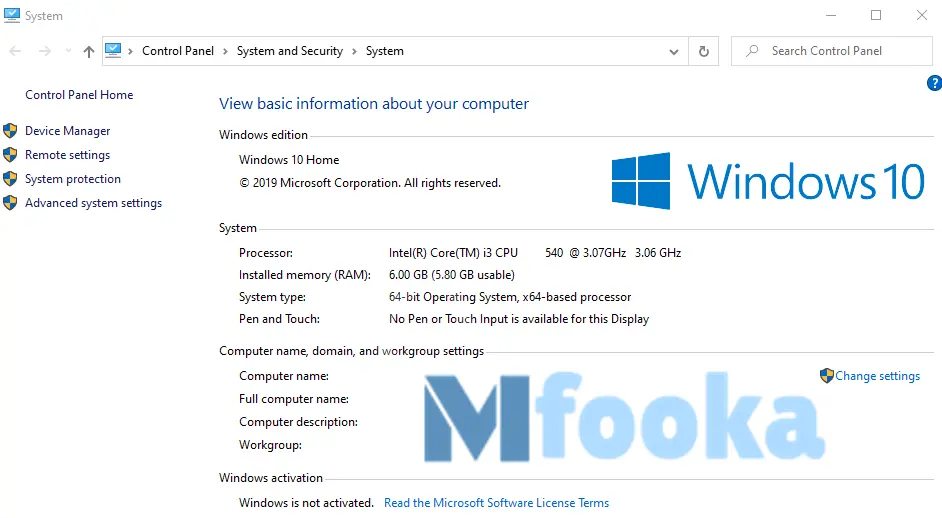The width and height of the screenshot is (942, 518).
Task: Go up one level with Up arrow
Action: click(x=89, y=52)
